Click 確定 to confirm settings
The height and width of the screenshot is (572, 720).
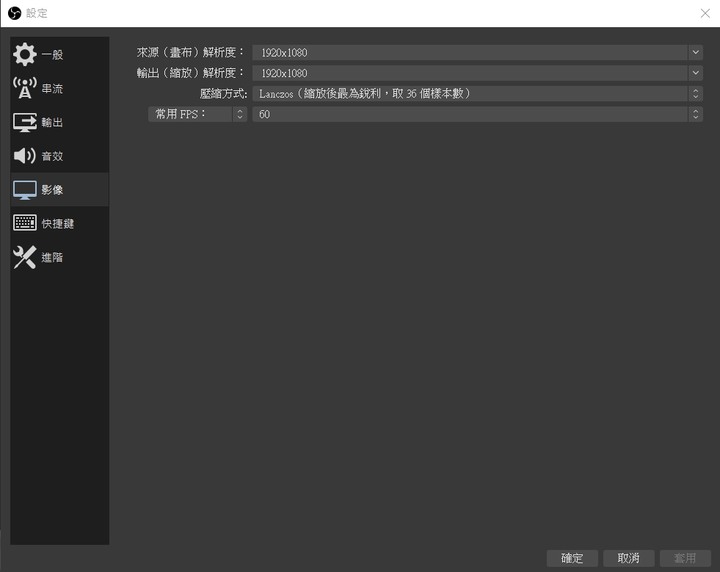572,558
